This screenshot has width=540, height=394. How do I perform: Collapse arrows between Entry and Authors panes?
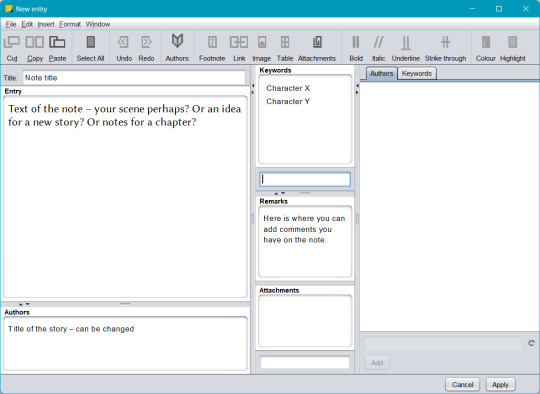tap(24, 304)
